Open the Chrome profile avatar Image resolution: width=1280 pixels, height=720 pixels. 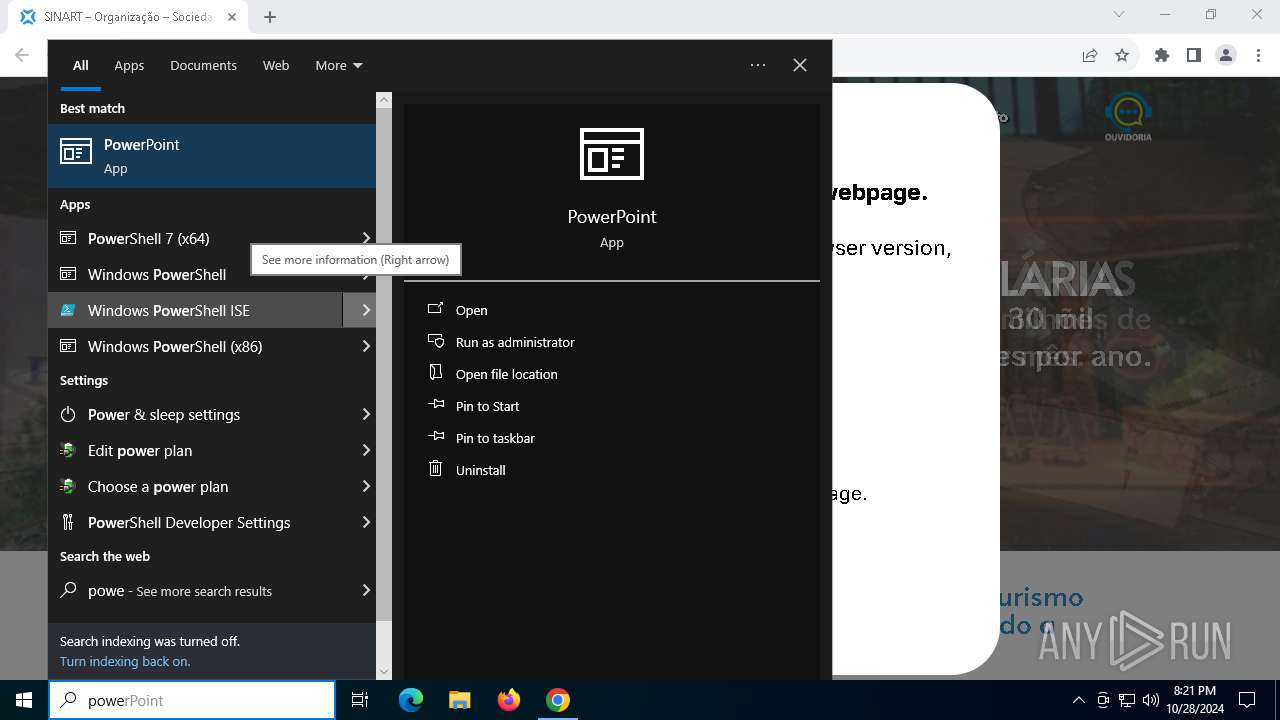(1226, 55)
